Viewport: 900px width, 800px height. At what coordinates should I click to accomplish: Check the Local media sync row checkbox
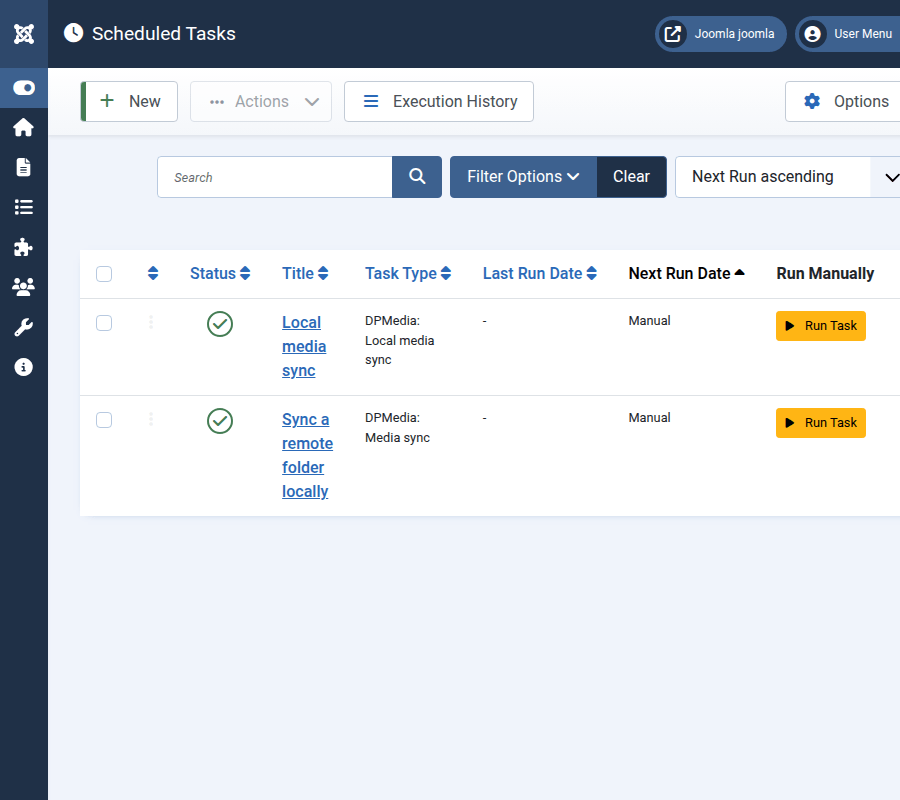[104, 323]
